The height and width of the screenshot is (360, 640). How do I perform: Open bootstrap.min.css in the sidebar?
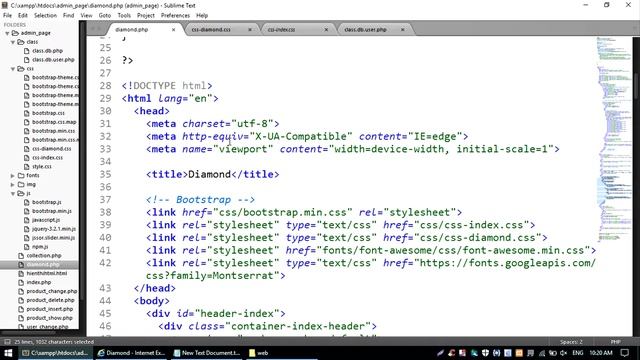[53, 131]
